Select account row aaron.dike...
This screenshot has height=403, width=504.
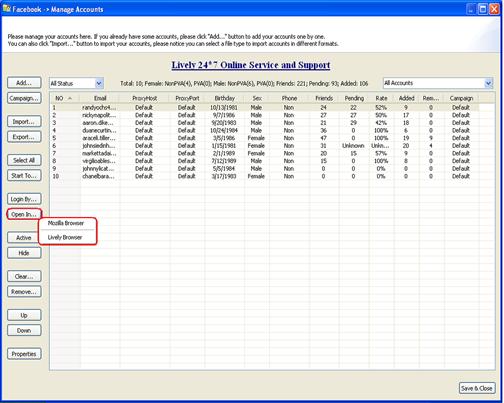[265, 123]
